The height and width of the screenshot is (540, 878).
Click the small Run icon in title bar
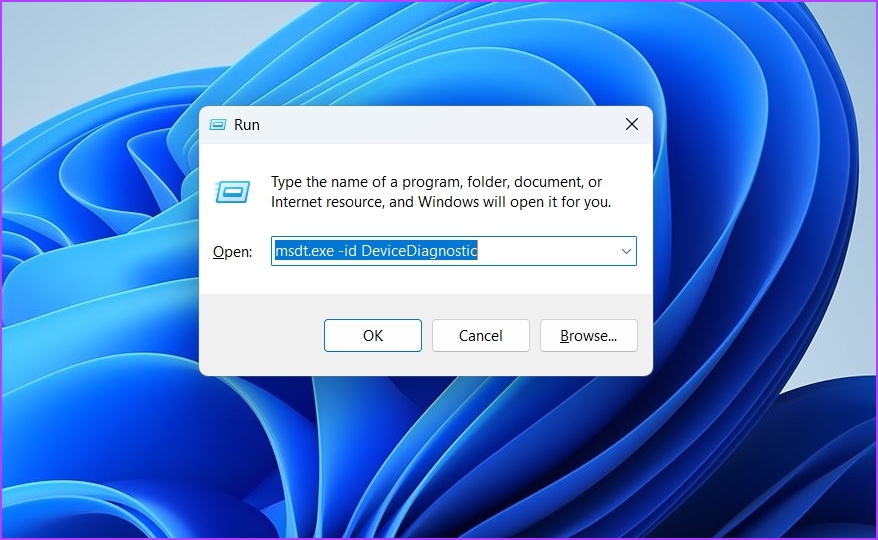click(x=217, y=124)
